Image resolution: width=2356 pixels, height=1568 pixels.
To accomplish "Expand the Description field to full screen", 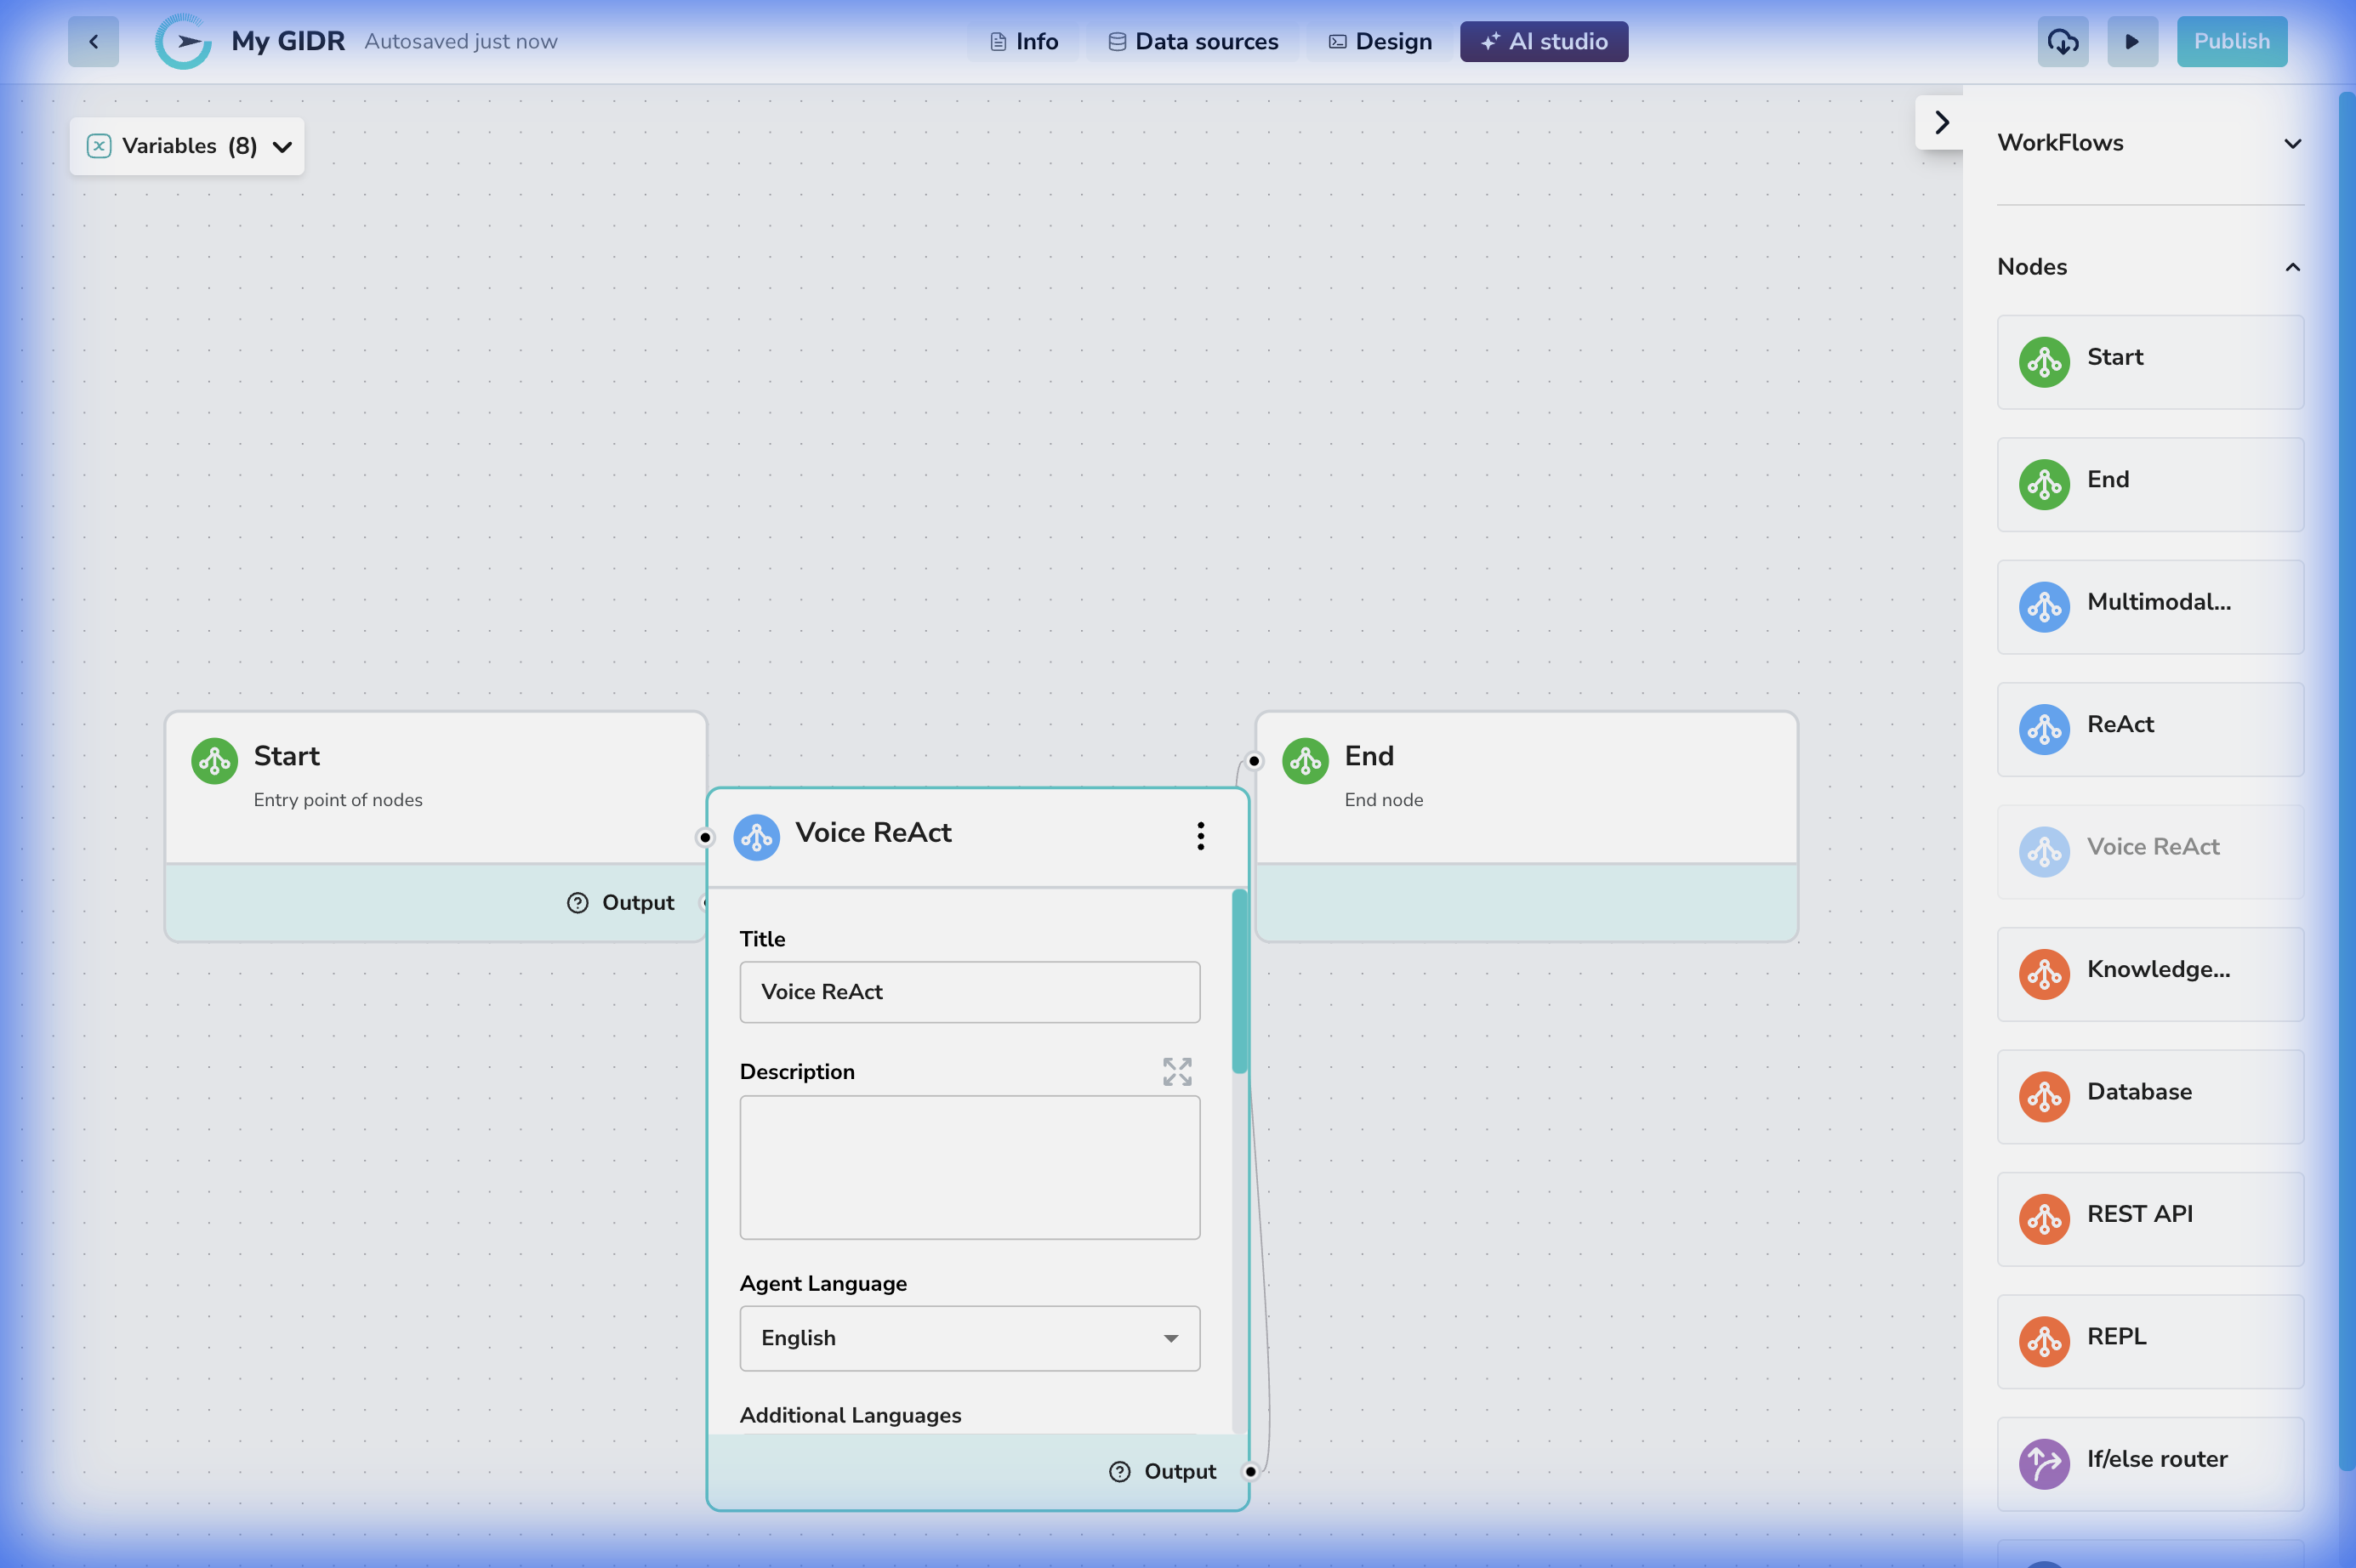I will click(1176, 1071).
